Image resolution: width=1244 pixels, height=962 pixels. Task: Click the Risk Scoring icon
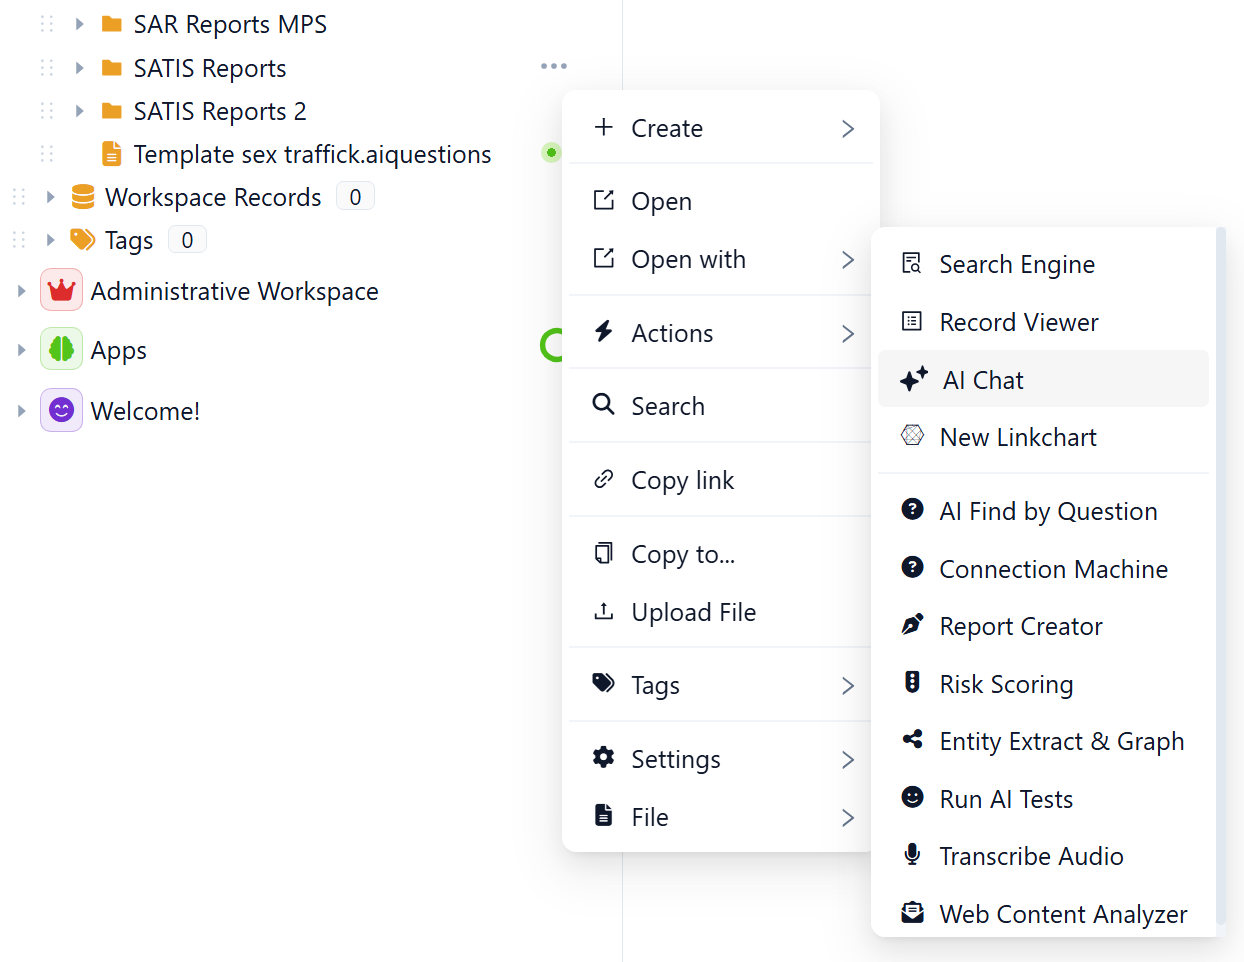pos(912,683)
